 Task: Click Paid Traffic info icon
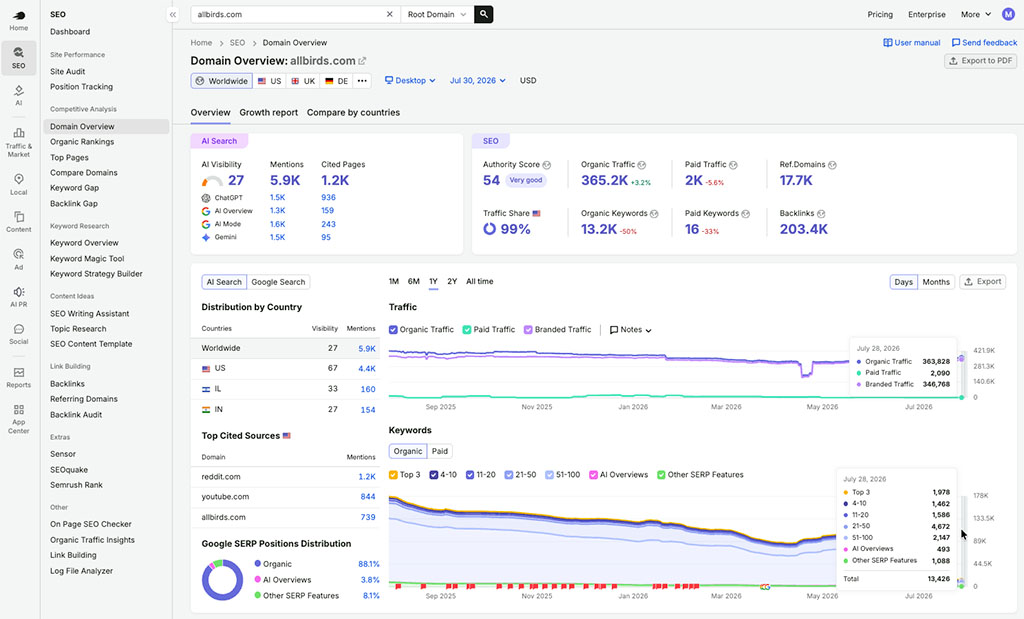[733, 165]
